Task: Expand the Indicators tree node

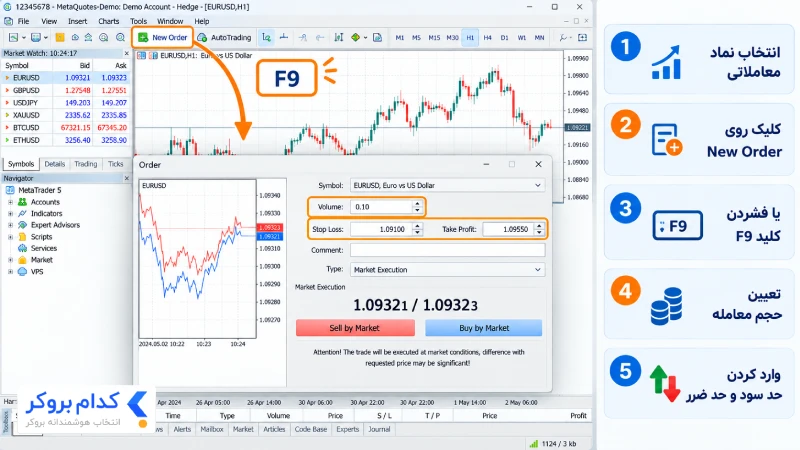Action: [10, 214]
